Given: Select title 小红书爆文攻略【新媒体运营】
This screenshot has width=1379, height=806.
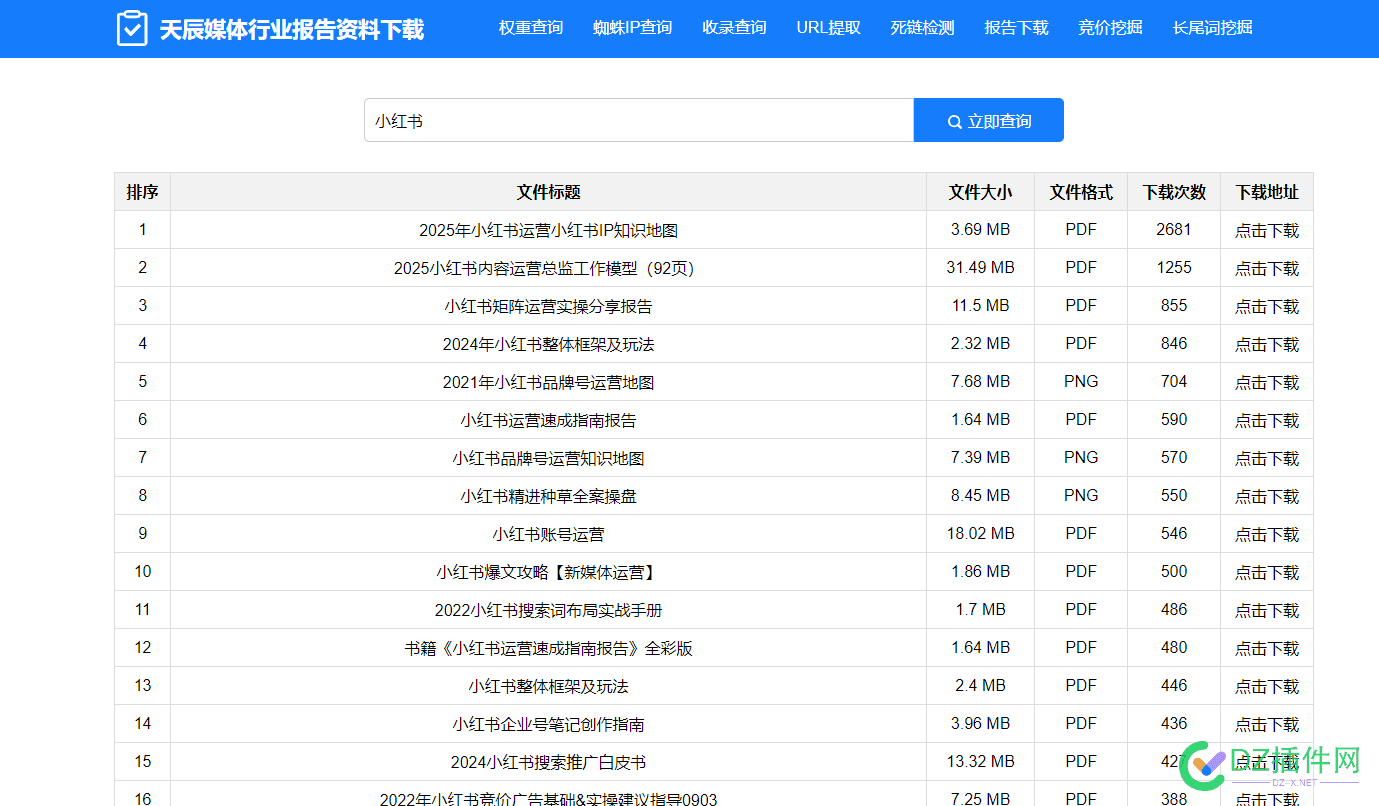Looking at the screenshot, I should pyautogui.click(x=549, y=572).
